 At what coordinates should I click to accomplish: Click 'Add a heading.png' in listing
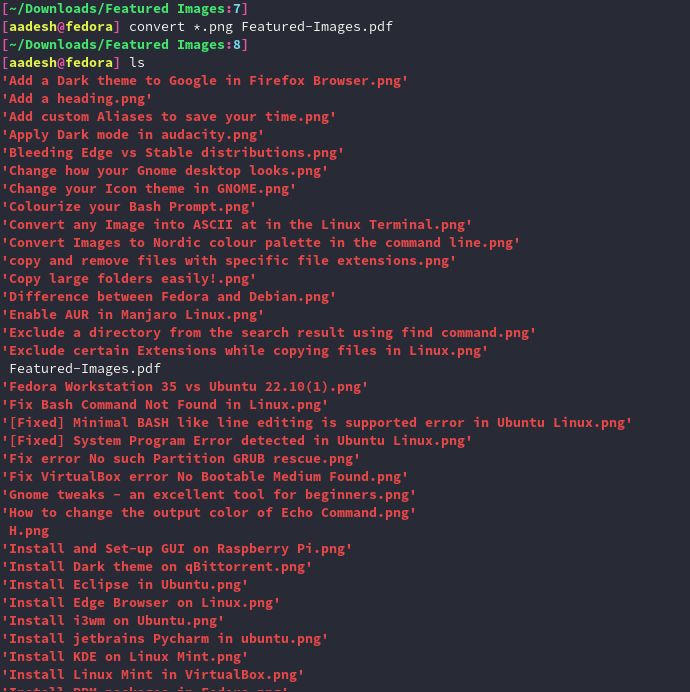click(77, 98)
